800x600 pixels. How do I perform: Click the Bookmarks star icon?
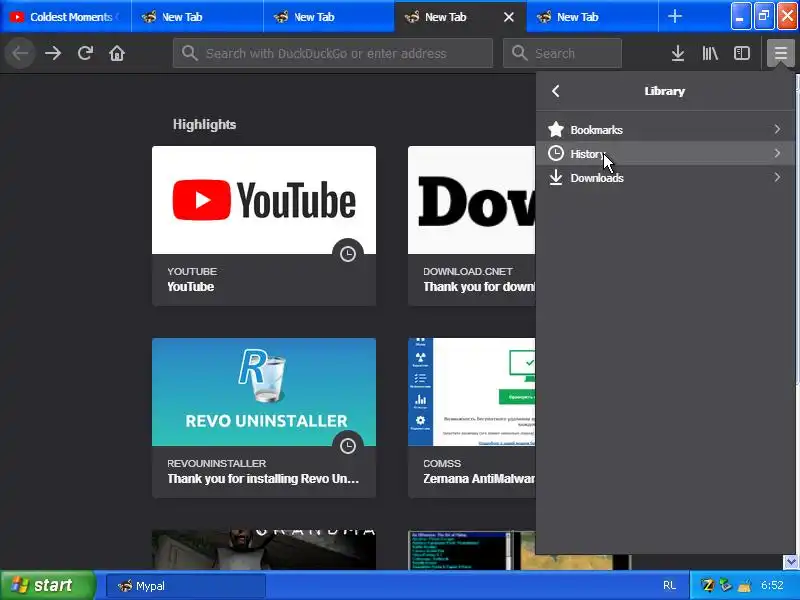[x=556, y=130]
